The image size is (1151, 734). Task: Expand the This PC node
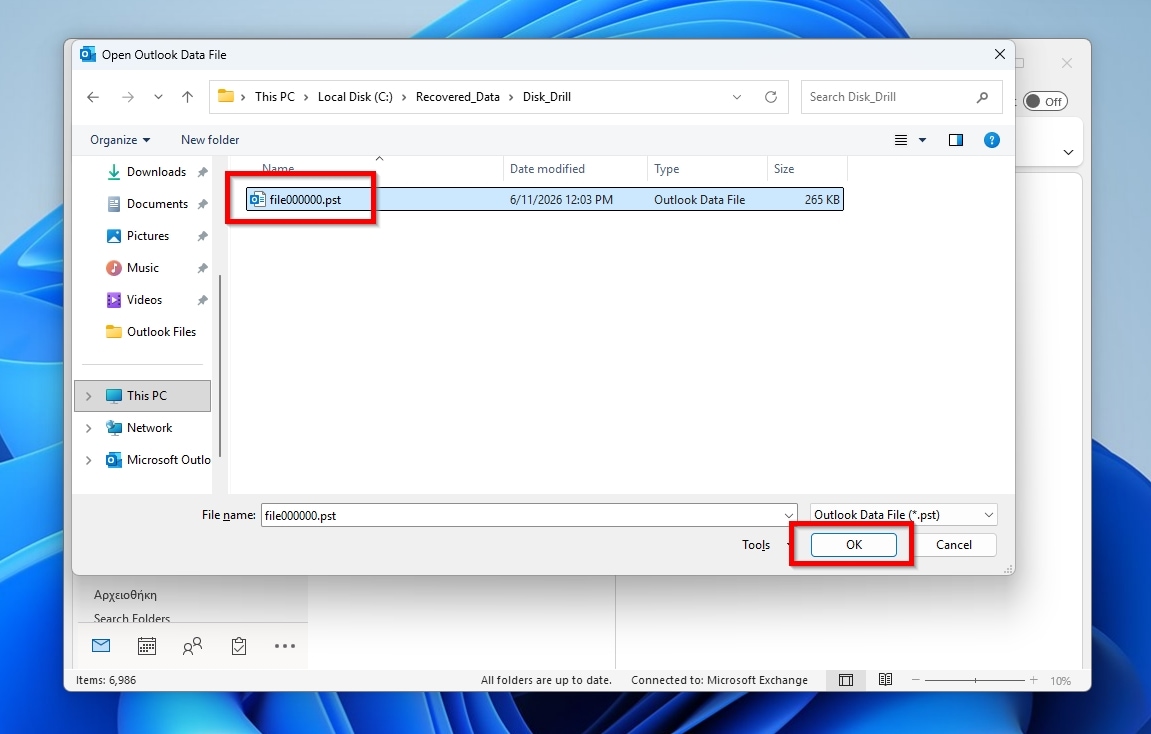[89, 396]
